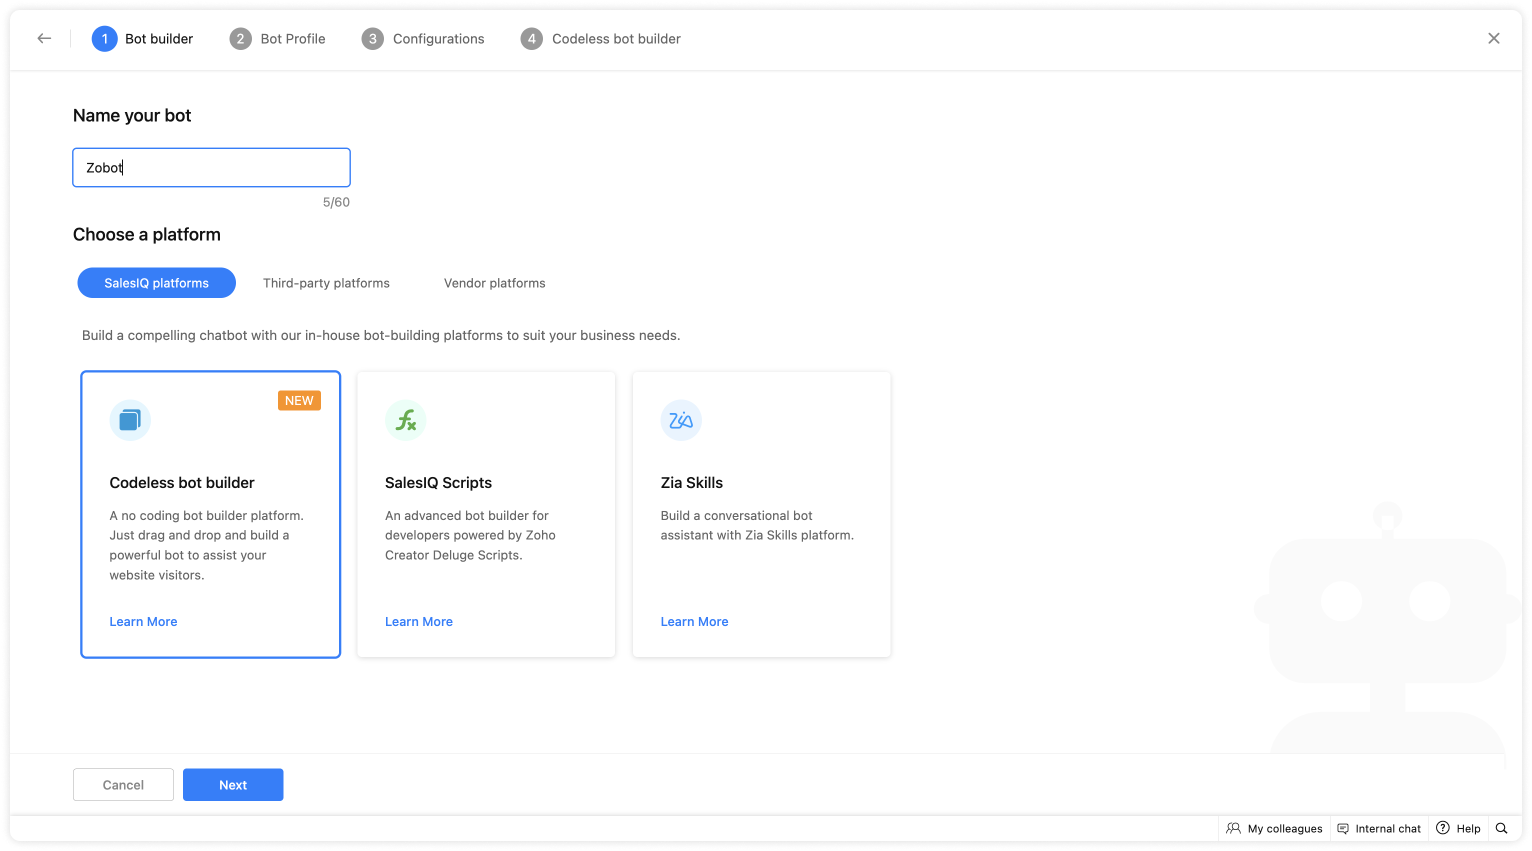Switch to Third-party platforms tab
Viewport: 1532px width, 851px height.
326,283
